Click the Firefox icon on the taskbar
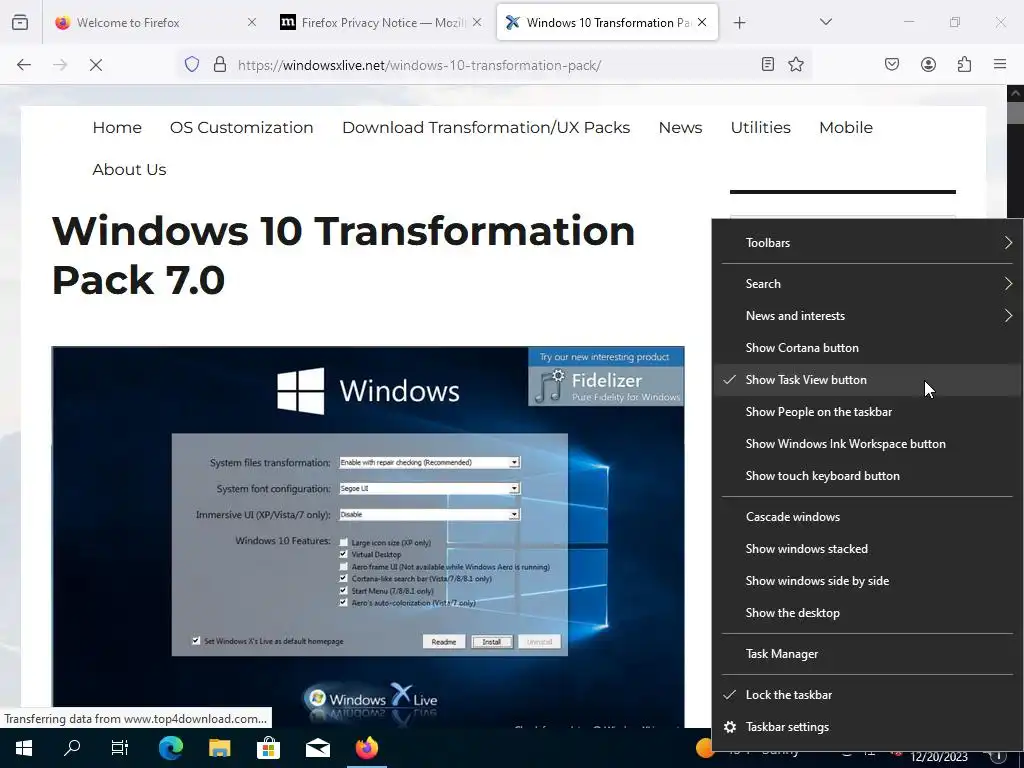1024x768 pixels. click(366, 748)
